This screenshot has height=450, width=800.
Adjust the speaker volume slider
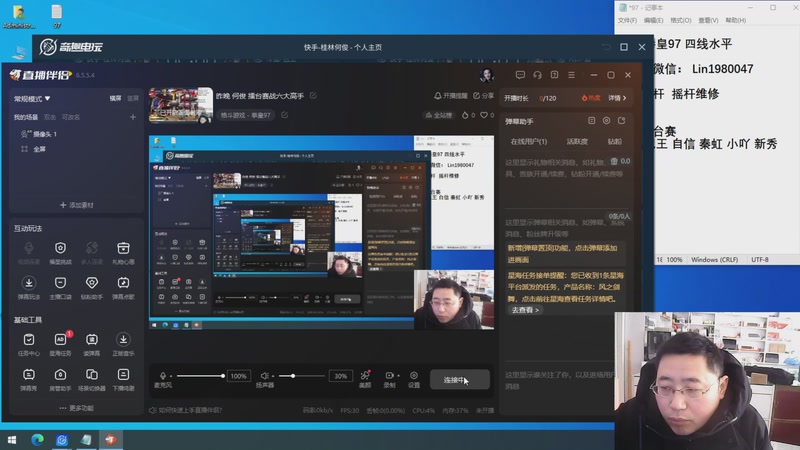point(301,376)
